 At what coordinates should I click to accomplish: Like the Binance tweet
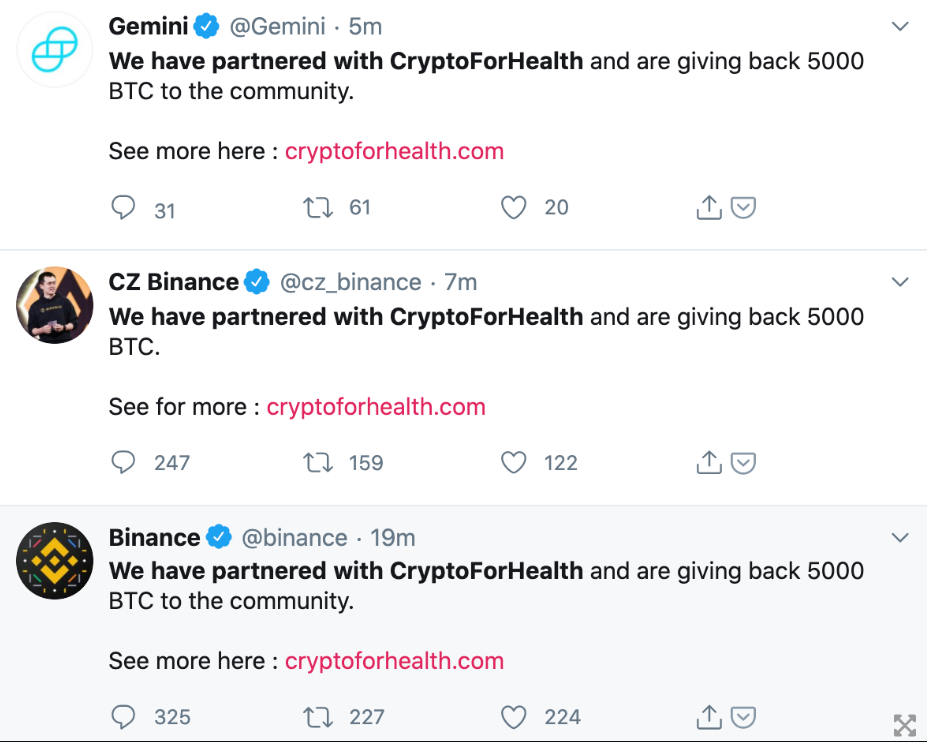(x=513, y=717)
